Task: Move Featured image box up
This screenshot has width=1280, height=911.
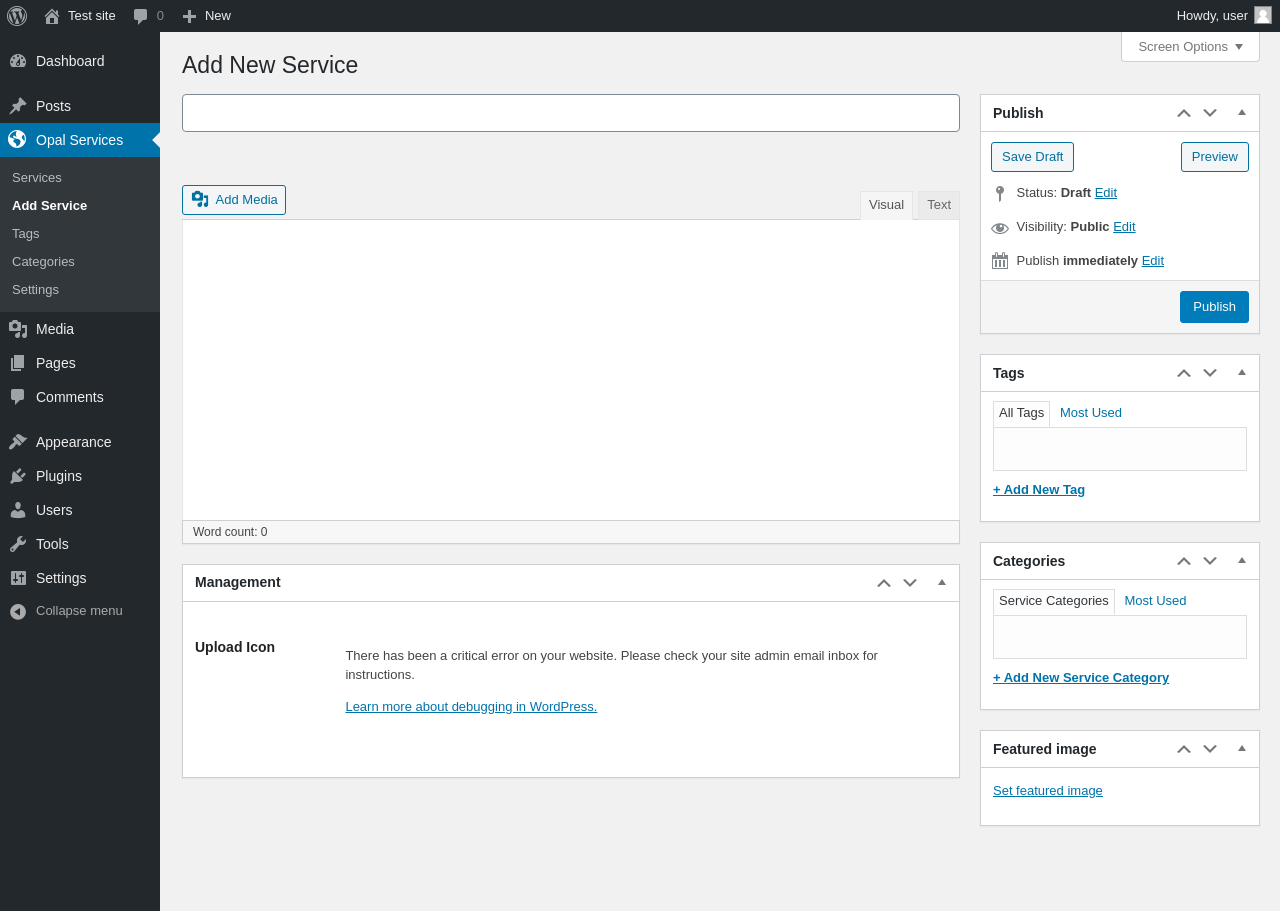Action: [x=1184, y=749]
